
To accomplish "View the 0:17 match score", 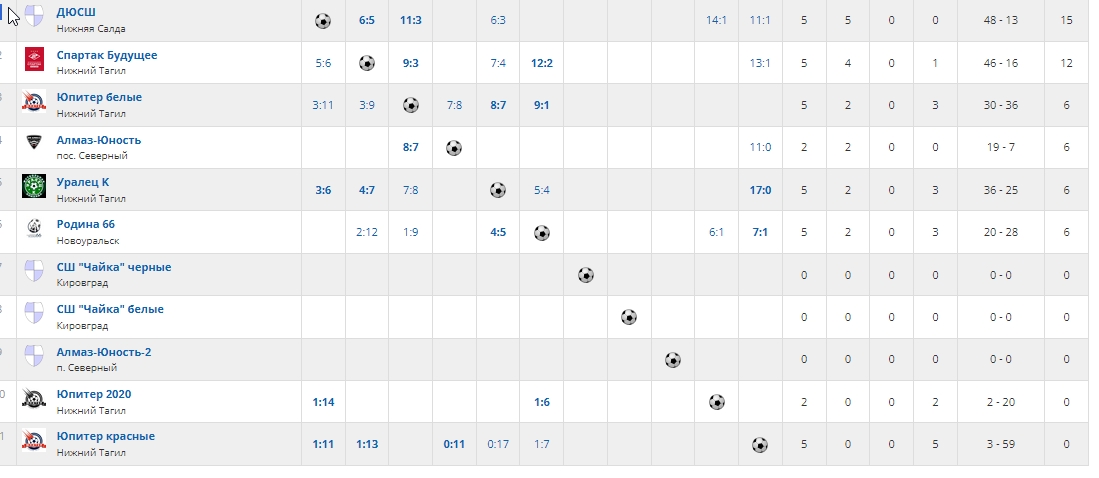I will pos(498,445).
